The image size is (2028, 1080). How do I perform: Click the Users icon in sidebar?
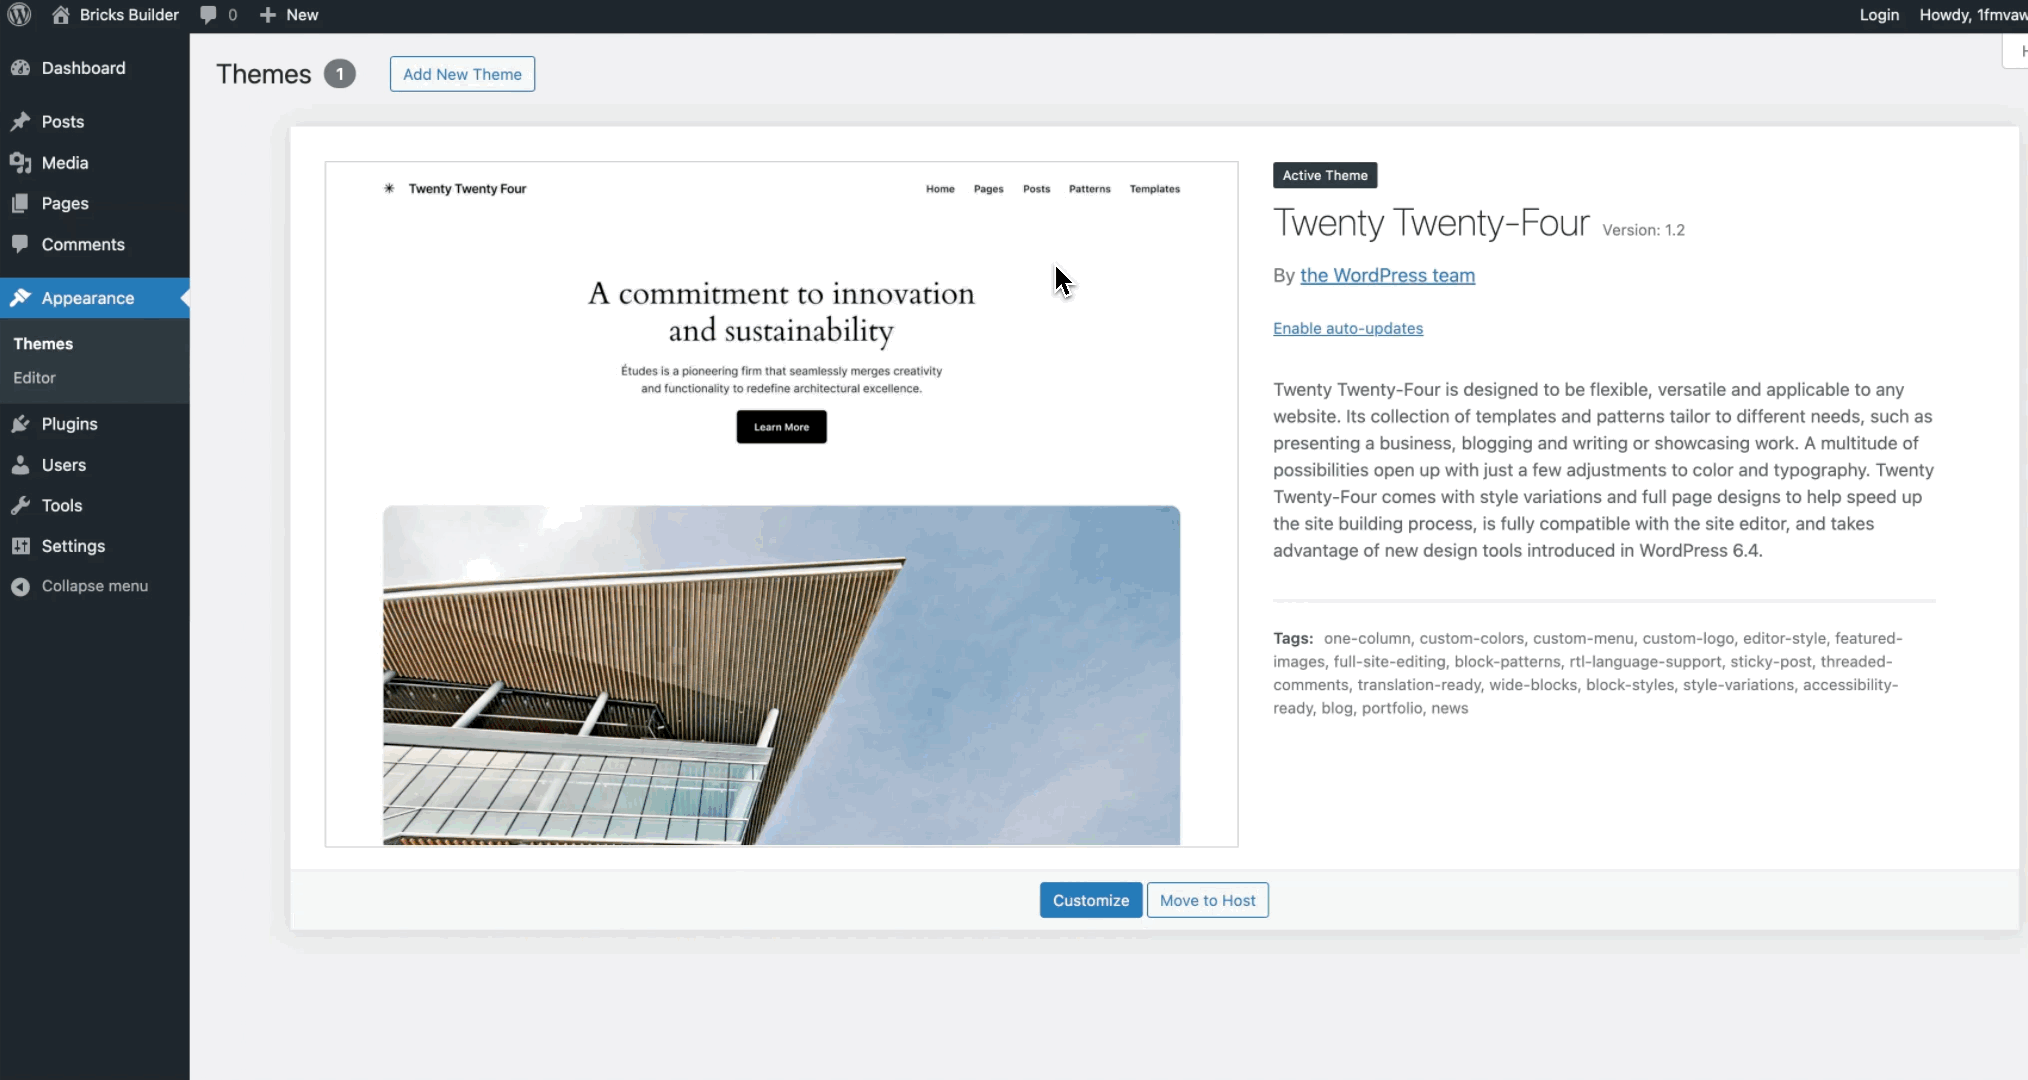tap(21, 464)
